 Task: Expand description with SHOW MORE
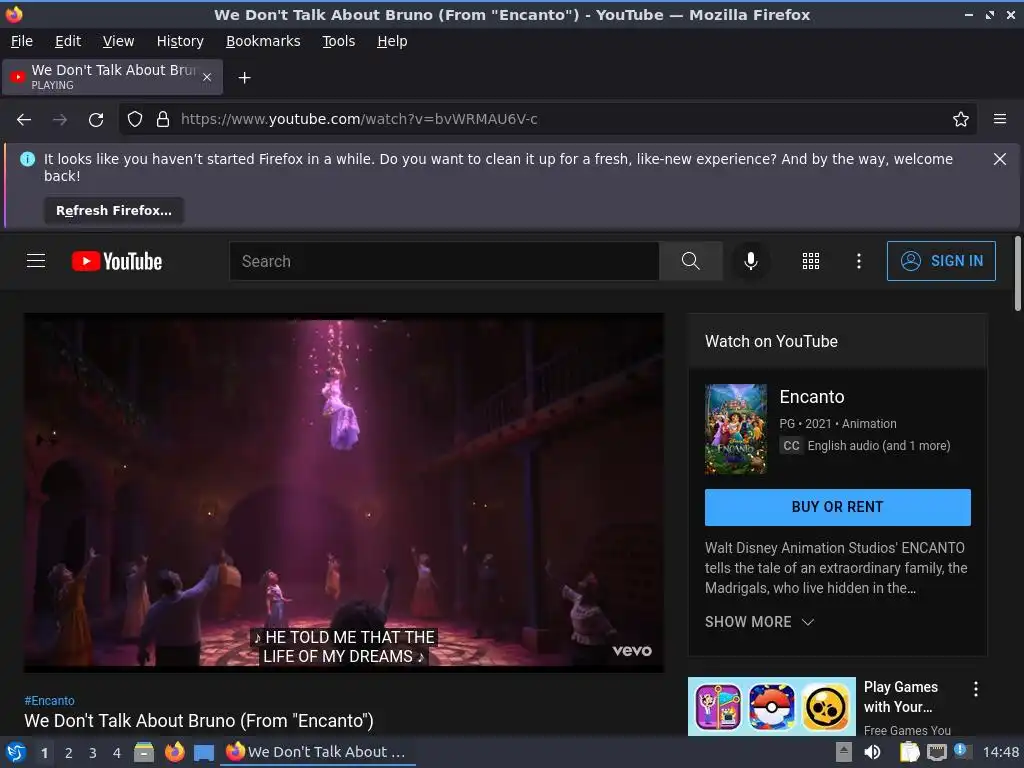pos(759,622)
